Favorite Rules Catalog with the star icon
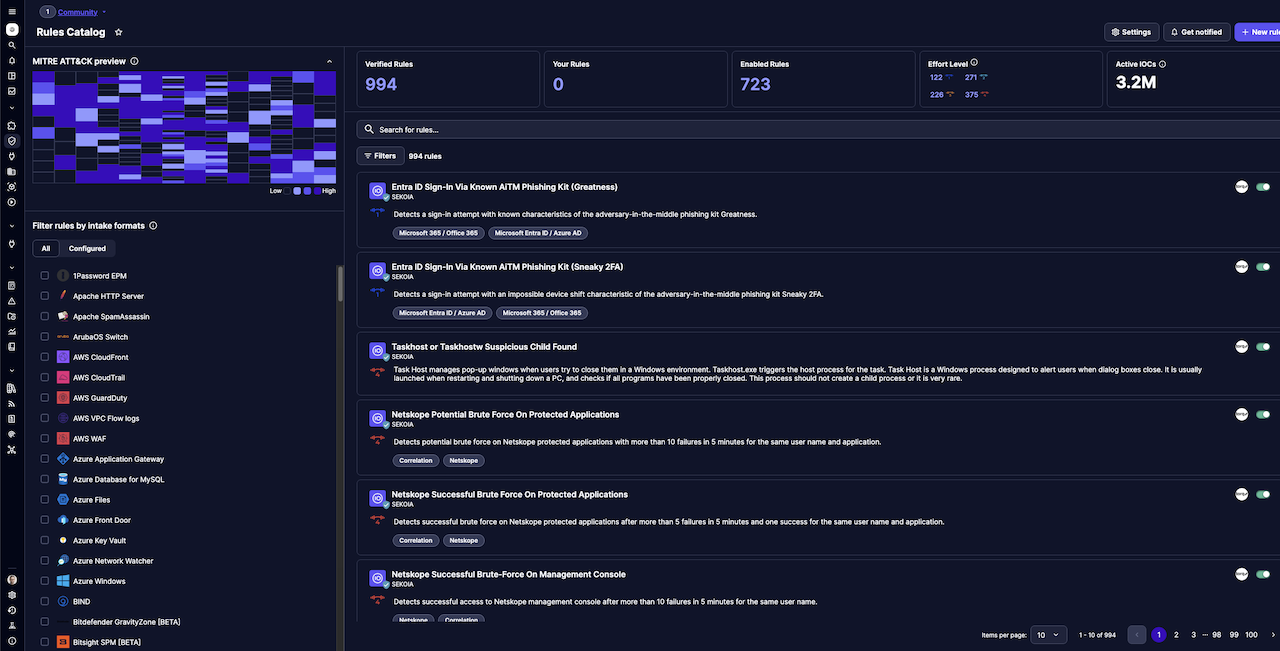 point(119,32)
